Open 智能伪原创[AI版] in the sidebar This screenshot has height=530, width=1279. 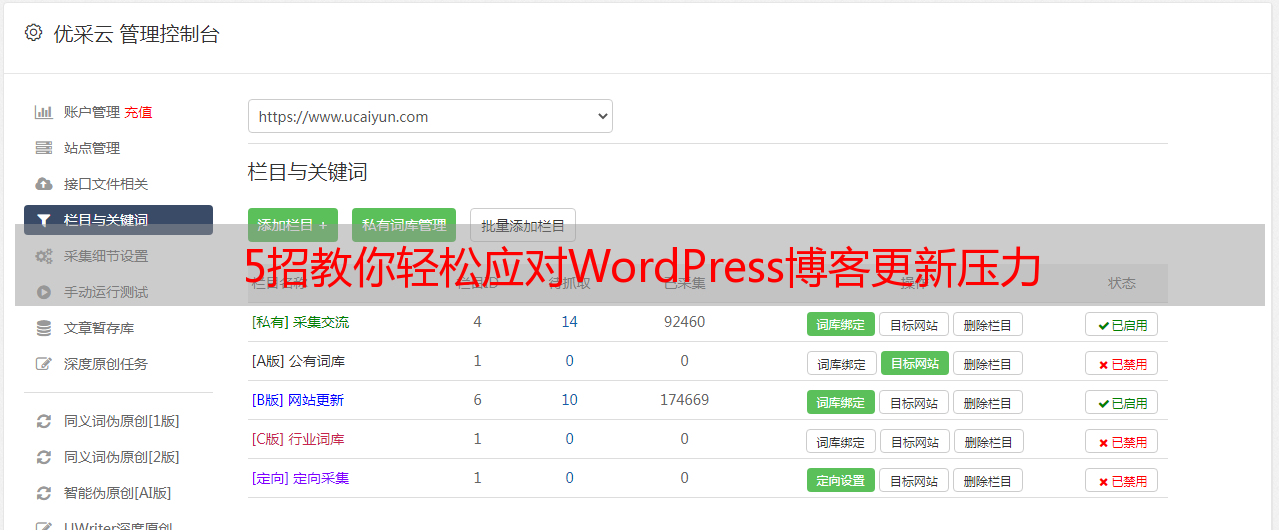click(118, 493)
